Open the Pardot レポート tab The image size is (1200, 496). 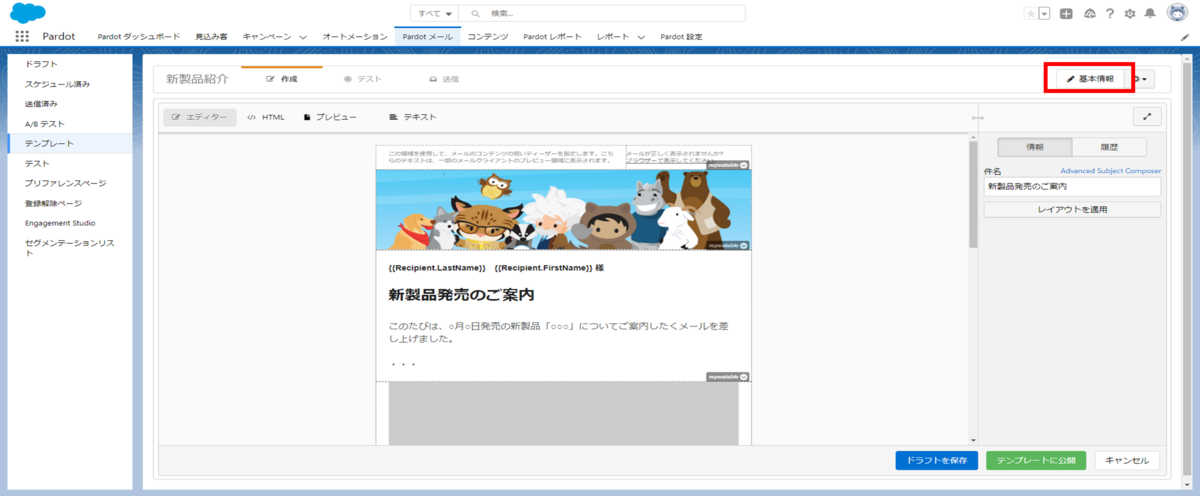tap(552, 37)
